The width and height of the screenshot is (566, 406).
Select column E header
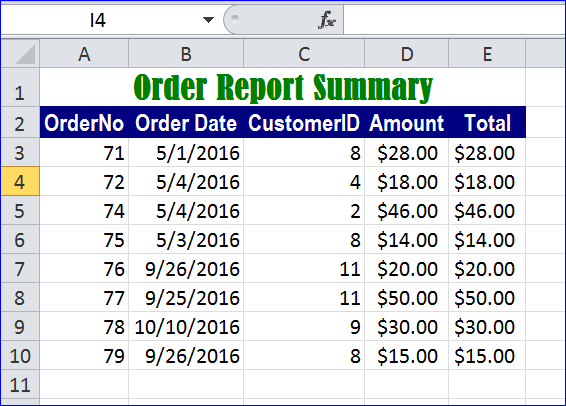[487, 54]
